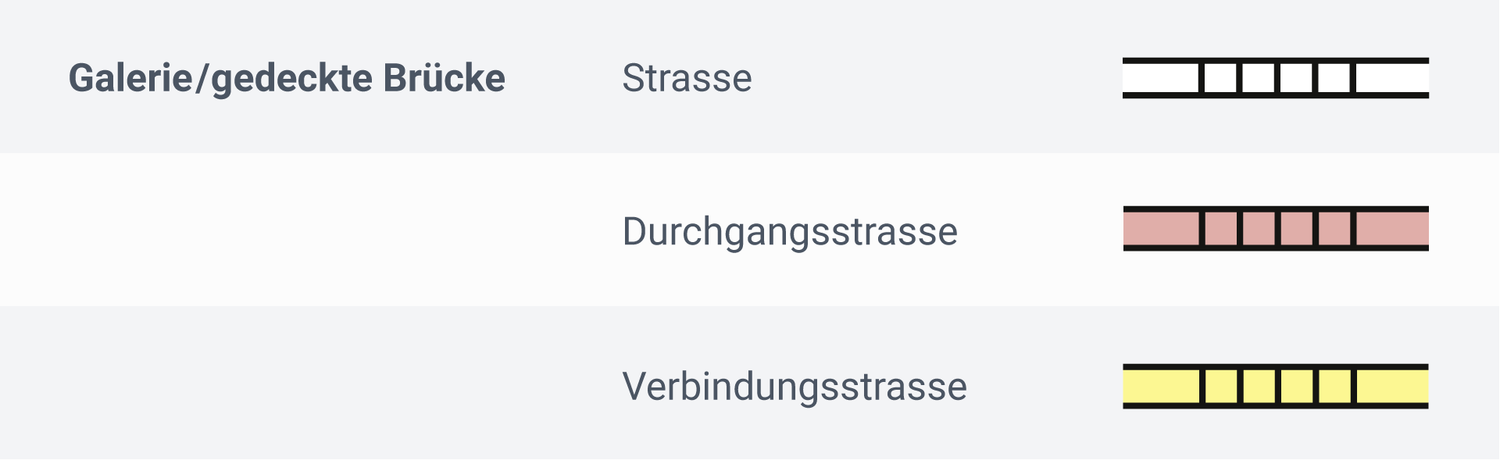Image resolution: width=1500 pixels, height=460 pixels.
Task: Click the yellow Verbindungsstrasse road symbol
Action: click(1275, 386)
